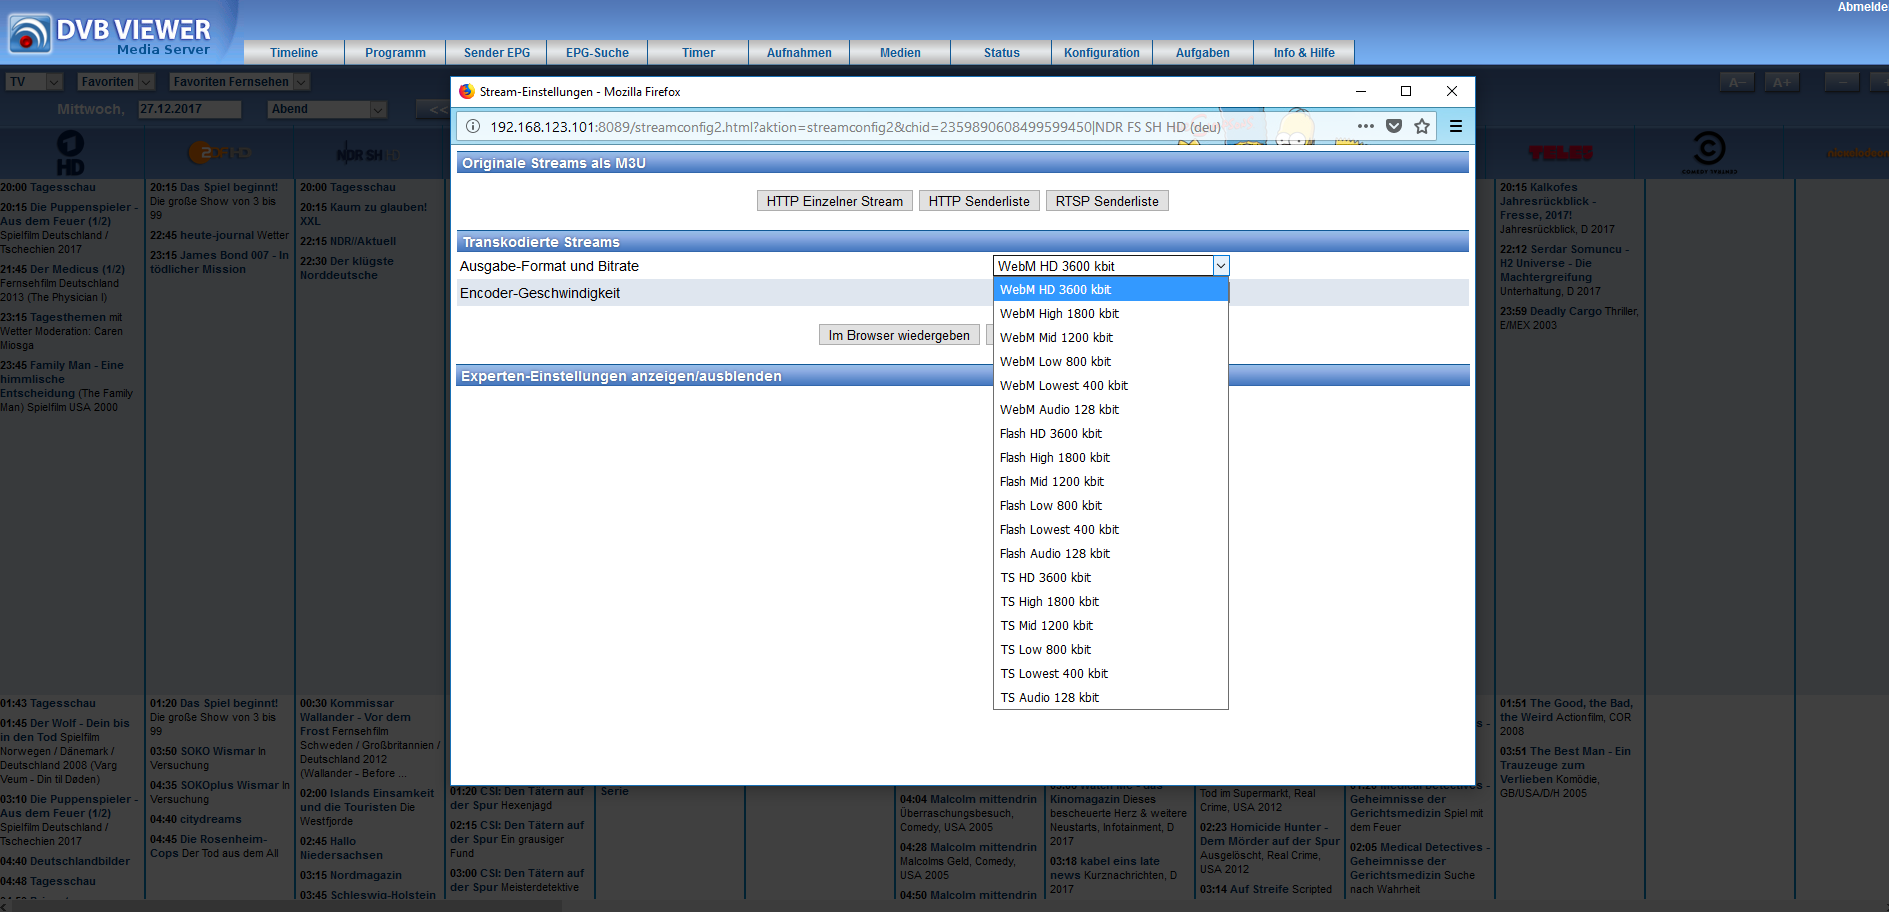1889x912 pixels.
Task: Click HTTP Senderliste button
Action: coord(979,201)
